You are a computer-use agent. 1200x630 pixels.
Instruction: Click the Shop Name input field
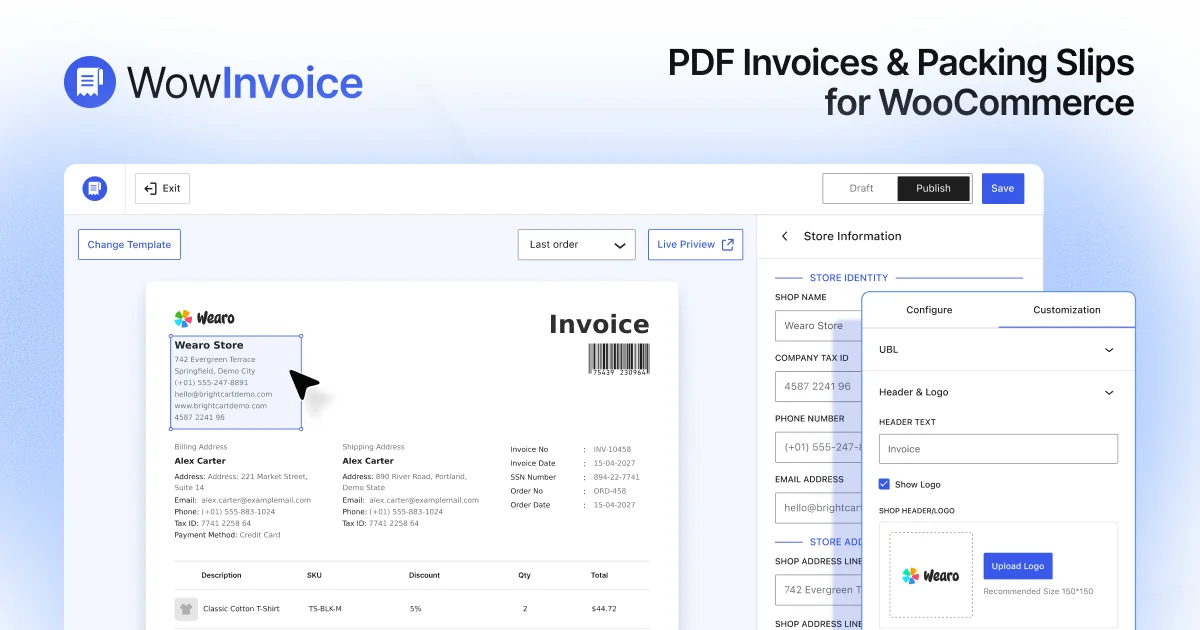pos(817,326)
